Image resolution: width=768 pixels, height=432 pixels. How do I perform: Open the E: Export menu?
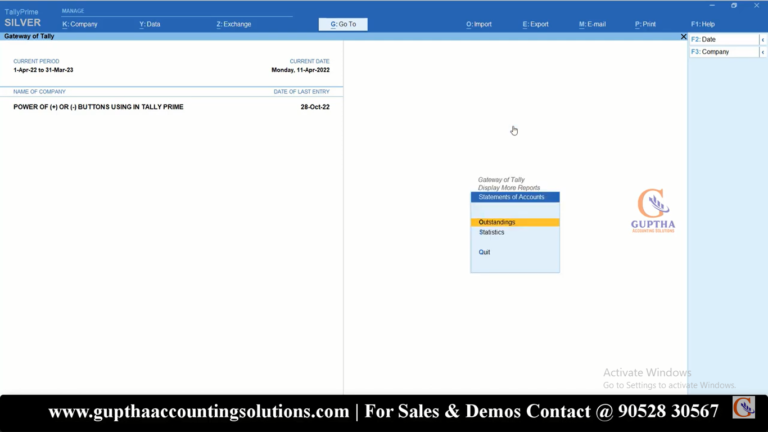point(535,24)
